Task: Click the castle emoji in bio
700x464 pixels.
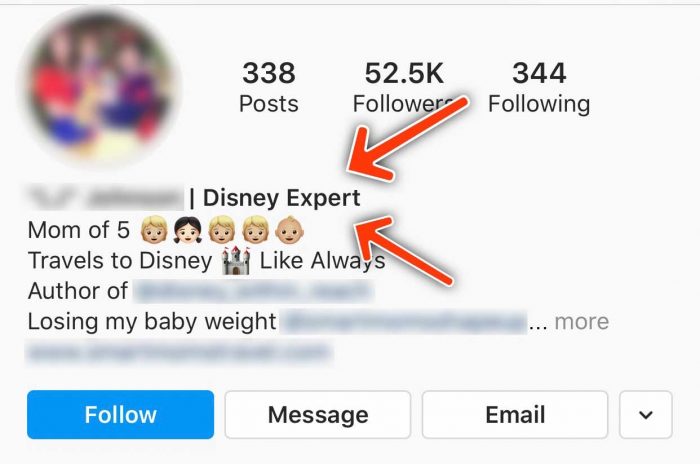Action: tap(236, 260)
